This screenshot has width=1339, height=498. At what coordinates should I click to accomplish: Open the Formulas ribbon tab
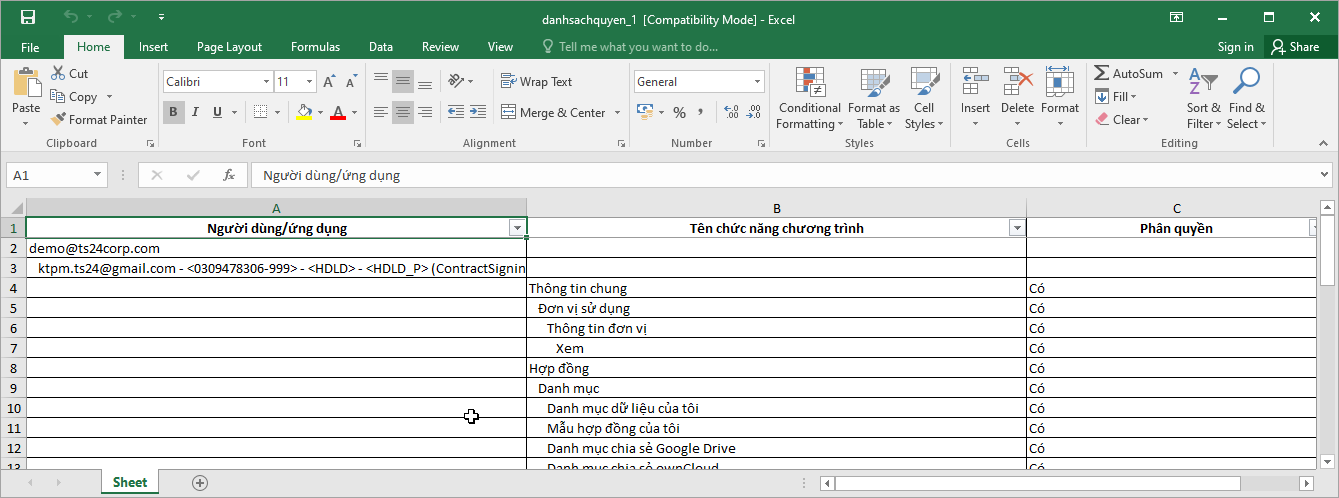315,47
